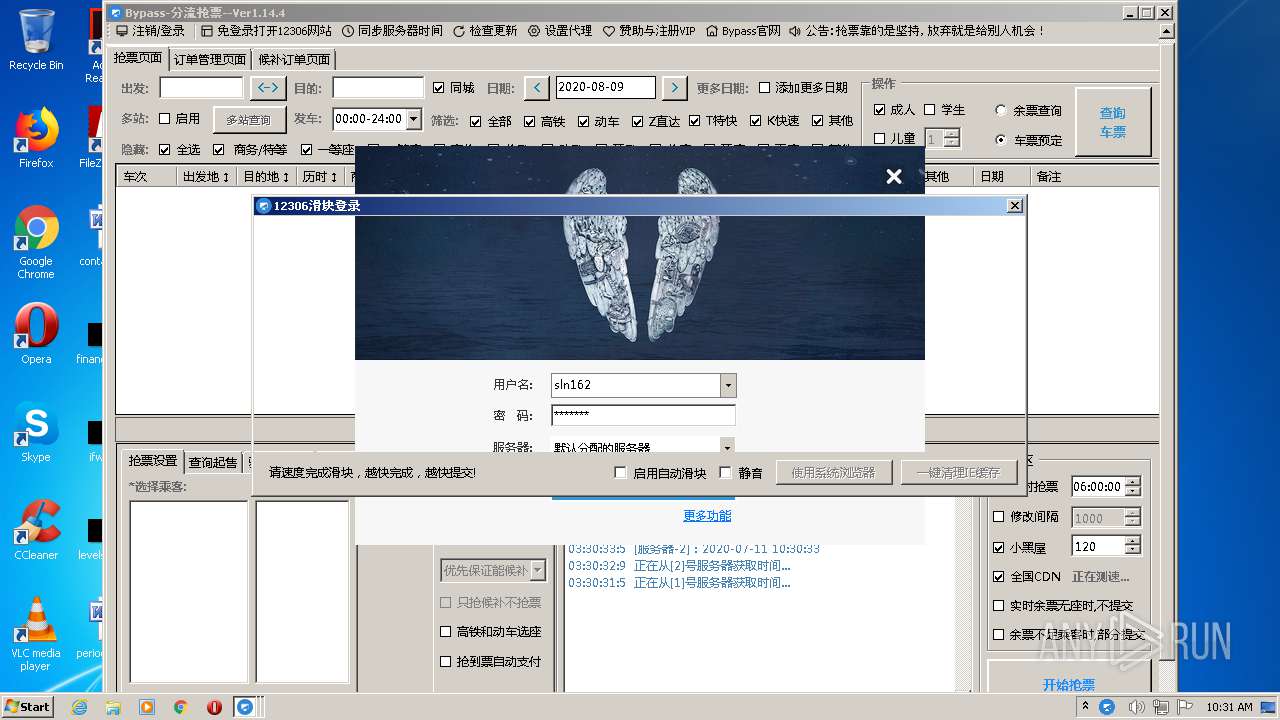Close the login overlay with white X
This screenshot has width=1280, height=720.
point(894,176)
